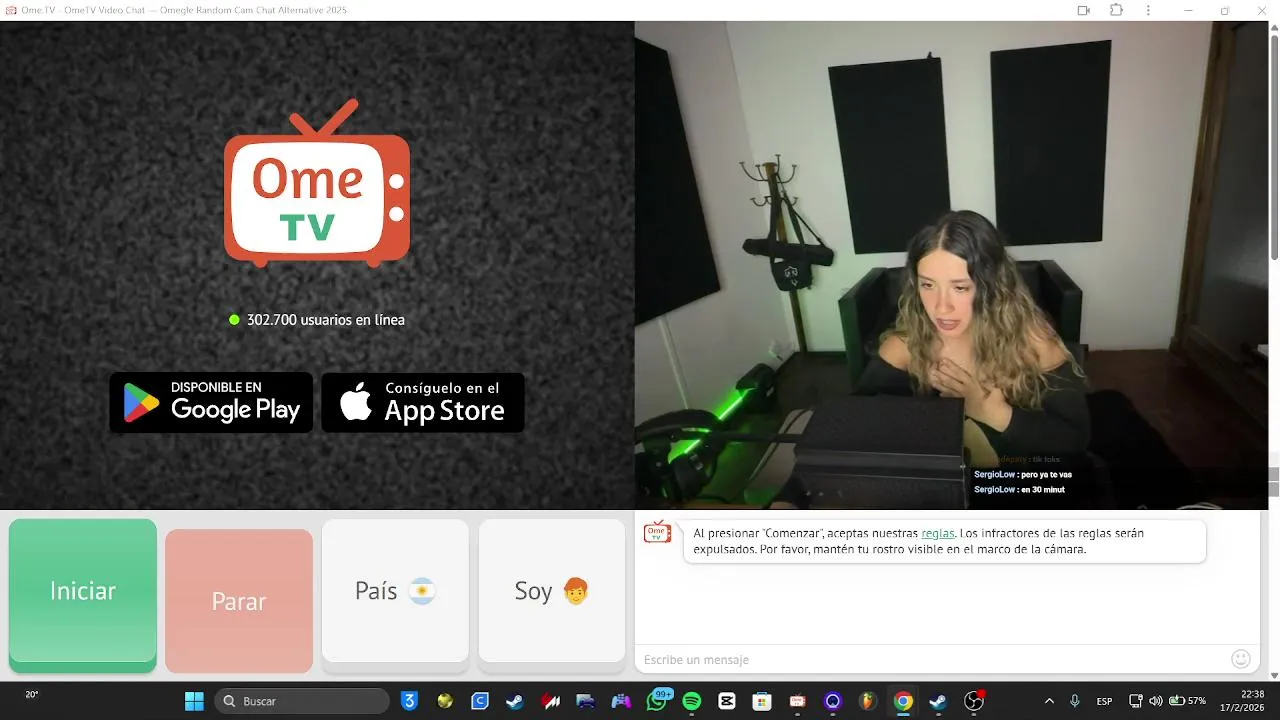Image resolution: width=1280 pixels, height=720 pixels.
Task: Click '302.700 usuarios en línea' text
Action: point(326,320)
